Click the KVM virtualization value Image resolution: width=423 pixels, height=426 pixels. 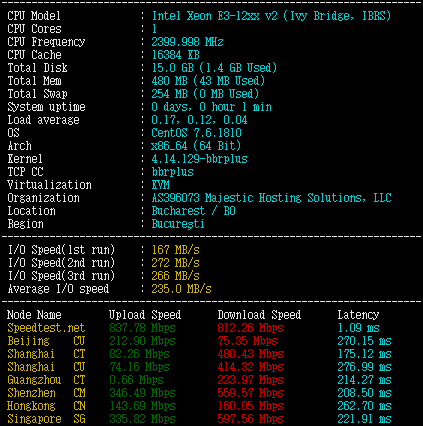160,185
